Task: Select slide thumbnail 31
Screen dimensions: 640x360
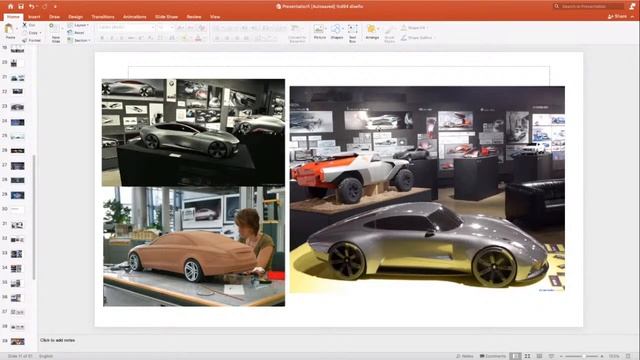Action: (17, 225)
